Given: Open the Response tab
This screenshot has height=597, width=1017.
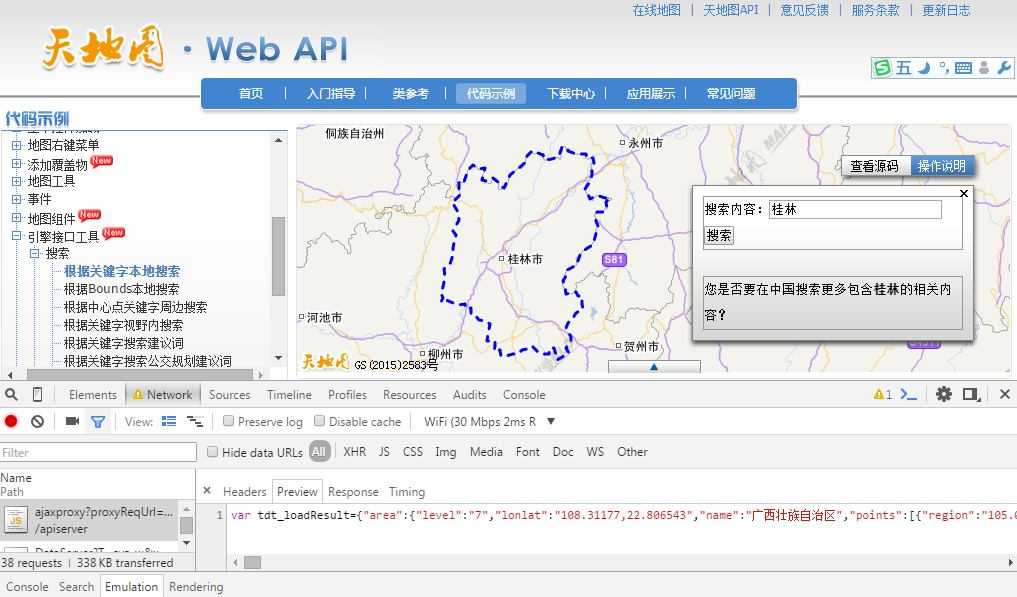Looking at the screenshot, I should (x=353, y=492).
